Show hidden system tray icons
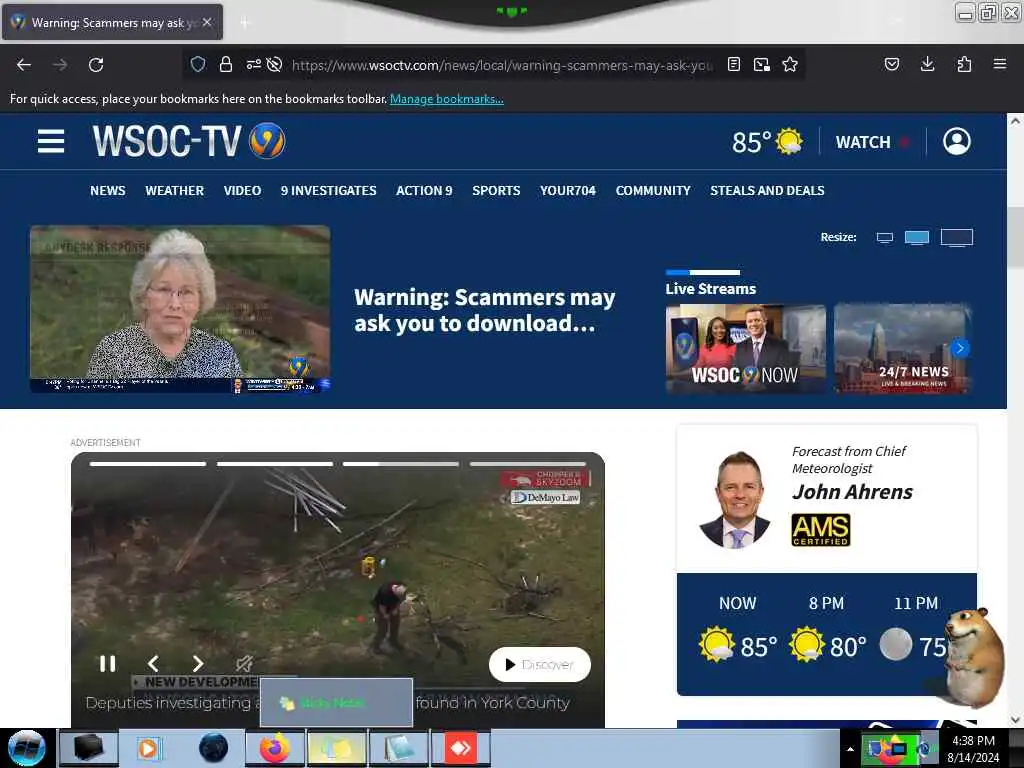This screenshot has width=1024, height=768. pos(850,749)
